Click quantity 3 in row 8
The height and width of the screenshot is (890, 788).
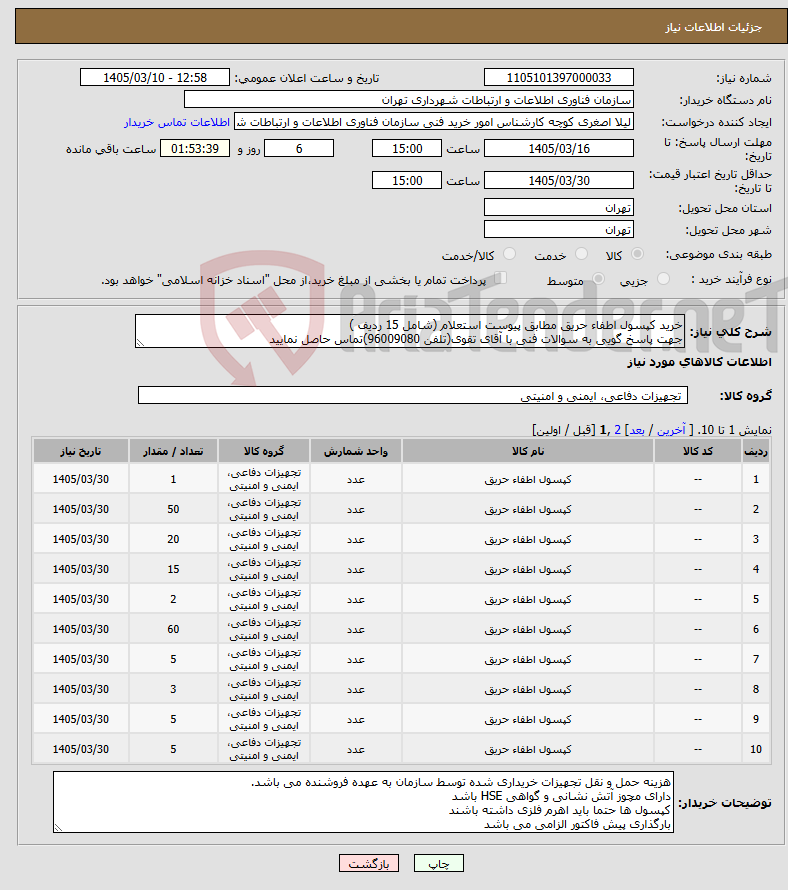coord(173,690)
